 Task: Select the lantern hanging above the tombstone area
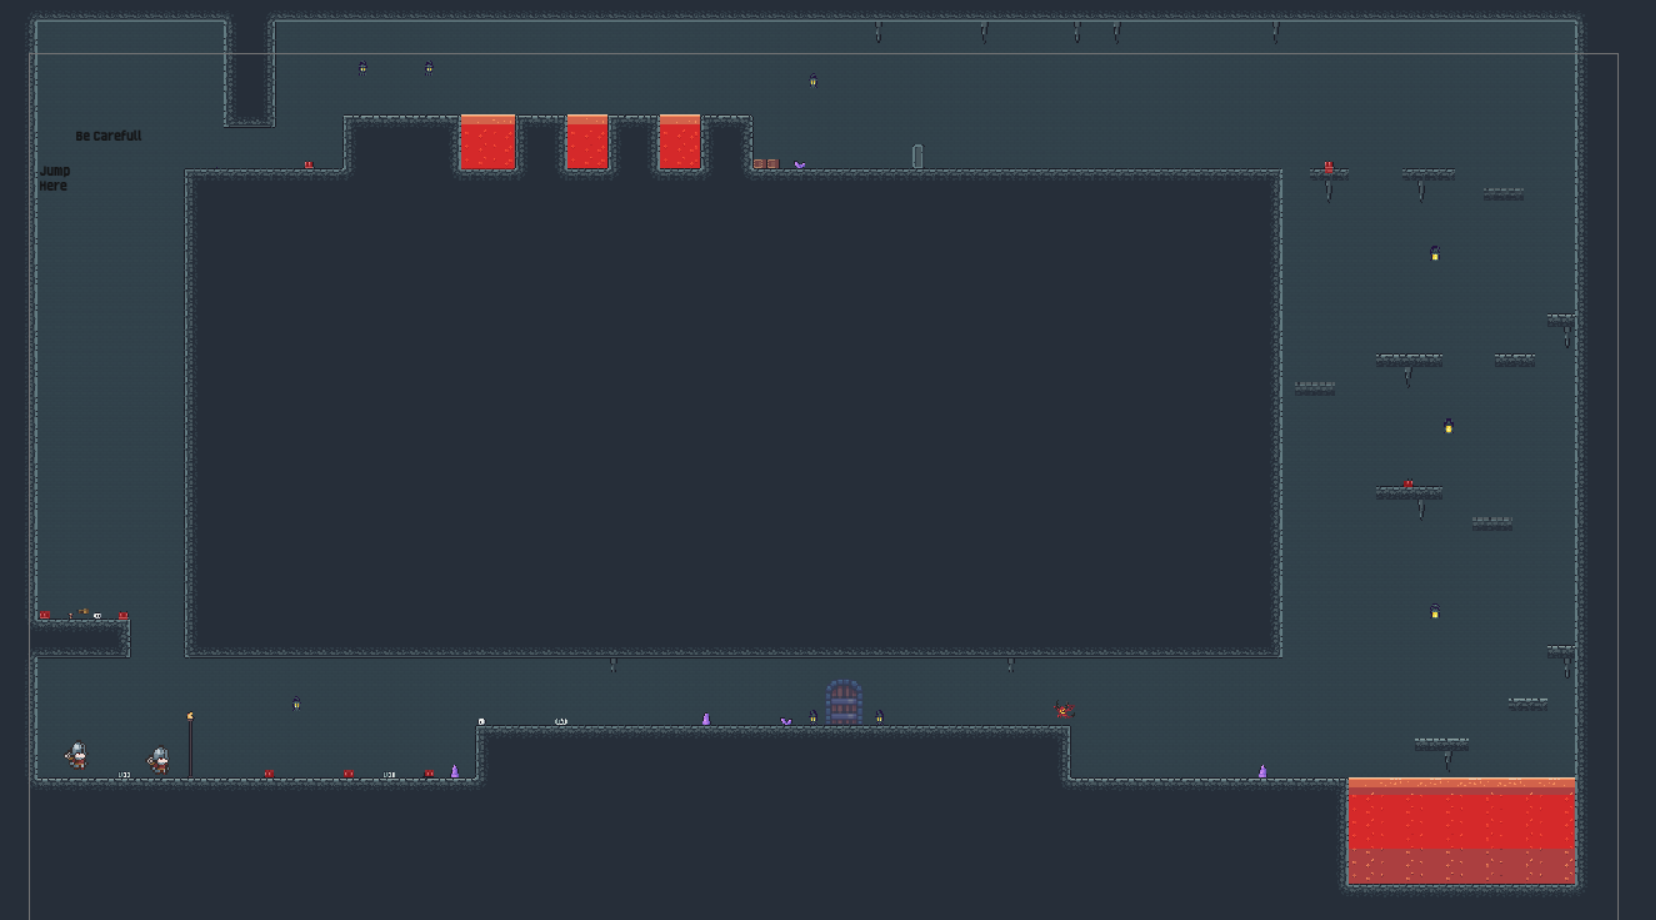(x=813, y=80)
